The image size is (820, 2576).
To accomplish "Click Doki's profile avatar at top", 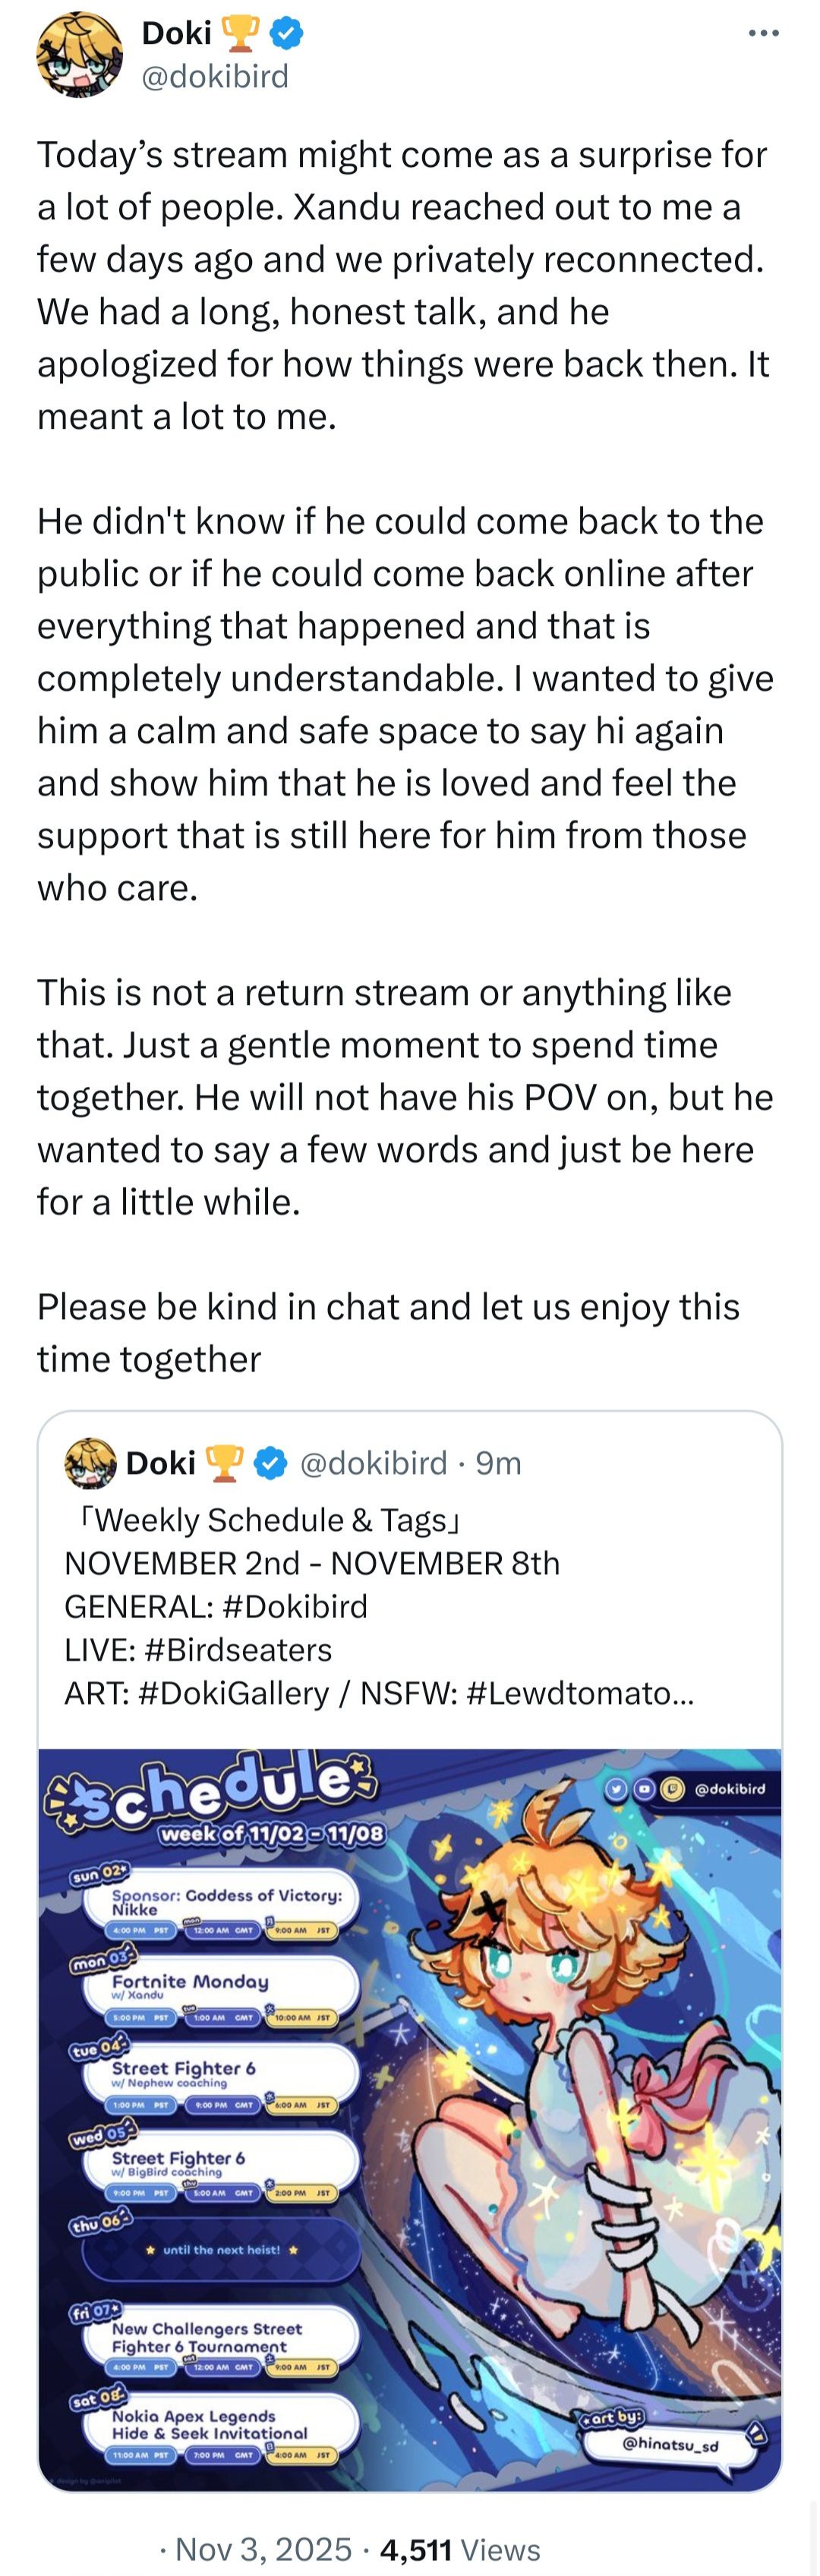I will tap(79, 56).
